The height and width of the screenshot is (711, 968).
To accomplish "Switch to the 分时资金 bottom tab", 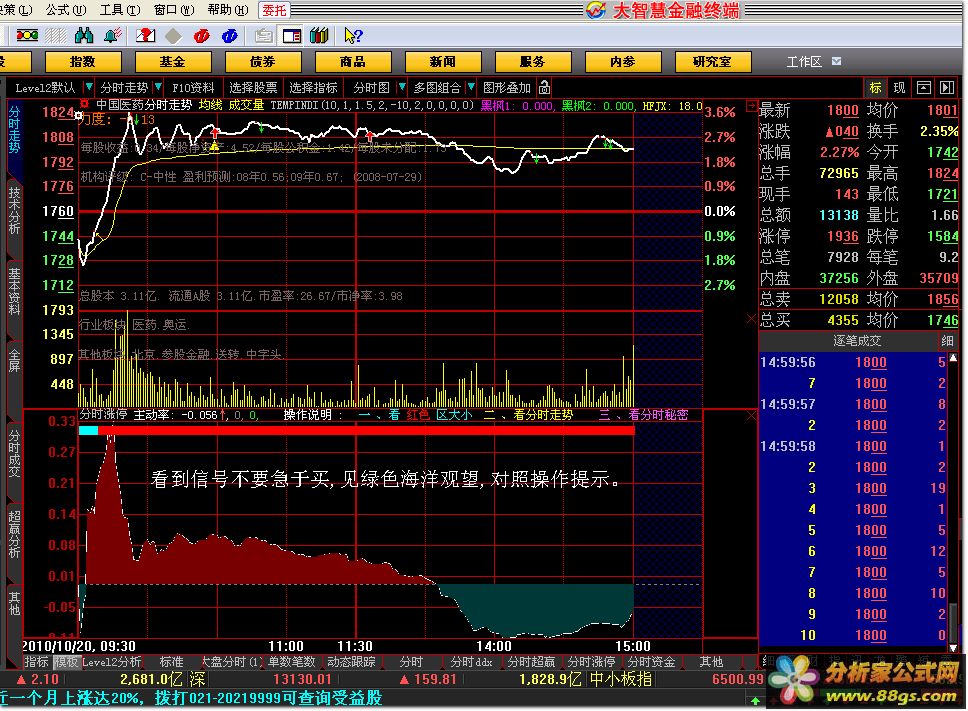I will coord(651,662).
